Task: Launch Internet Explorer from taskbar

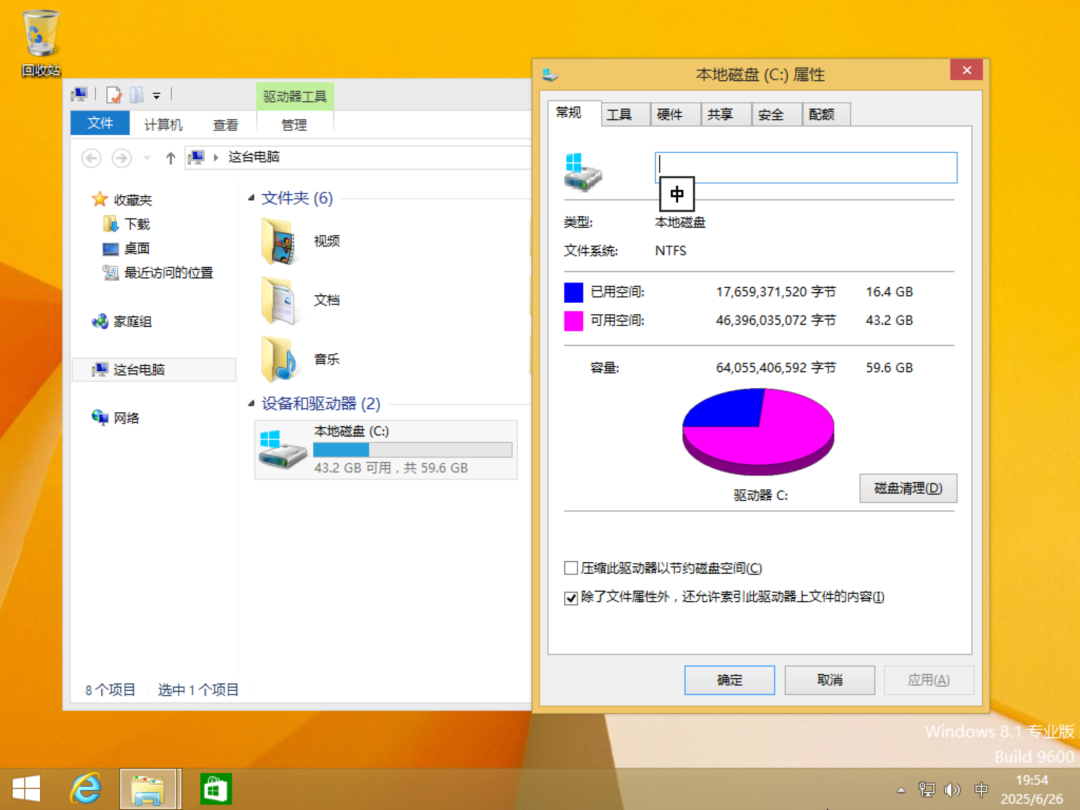Action: tap(85, 789)
